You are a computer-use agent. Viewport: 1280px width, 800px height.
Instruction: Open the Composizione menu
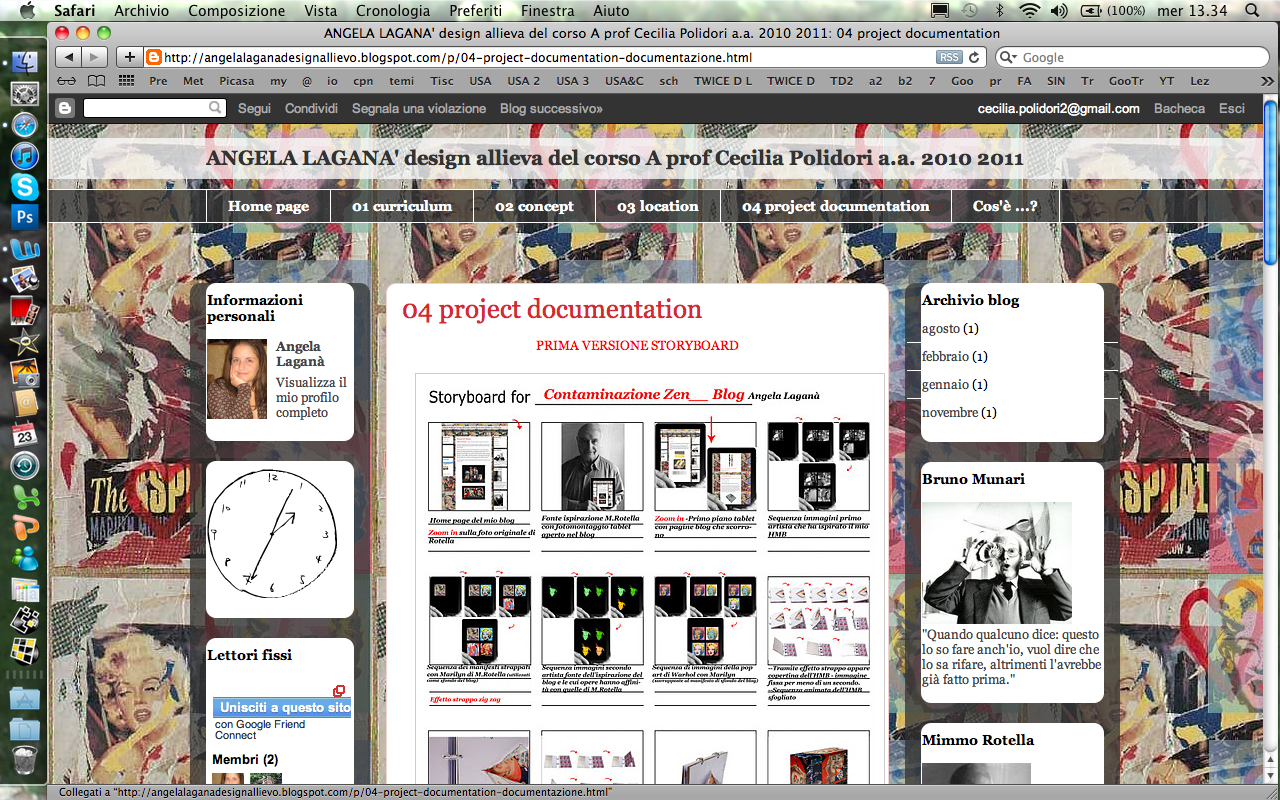(x=236, y=11)
